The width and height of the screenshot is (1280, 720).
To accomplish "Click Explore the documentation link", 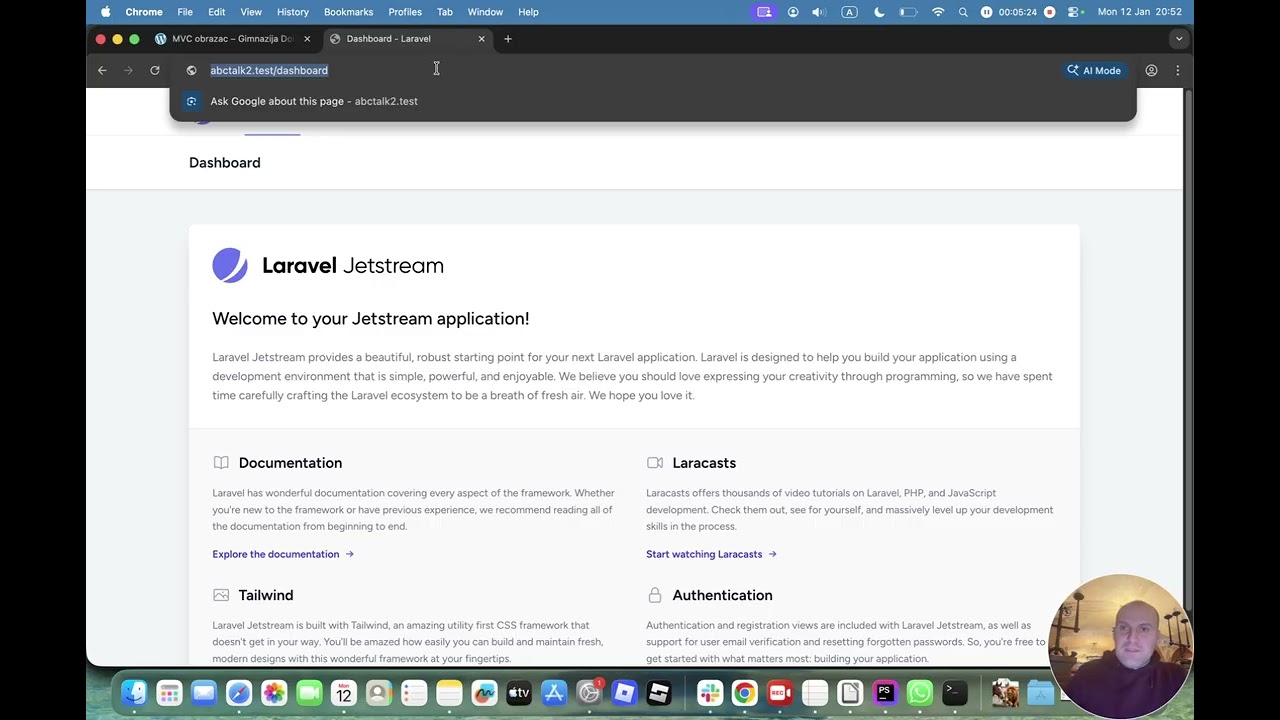I will (283, 554).
